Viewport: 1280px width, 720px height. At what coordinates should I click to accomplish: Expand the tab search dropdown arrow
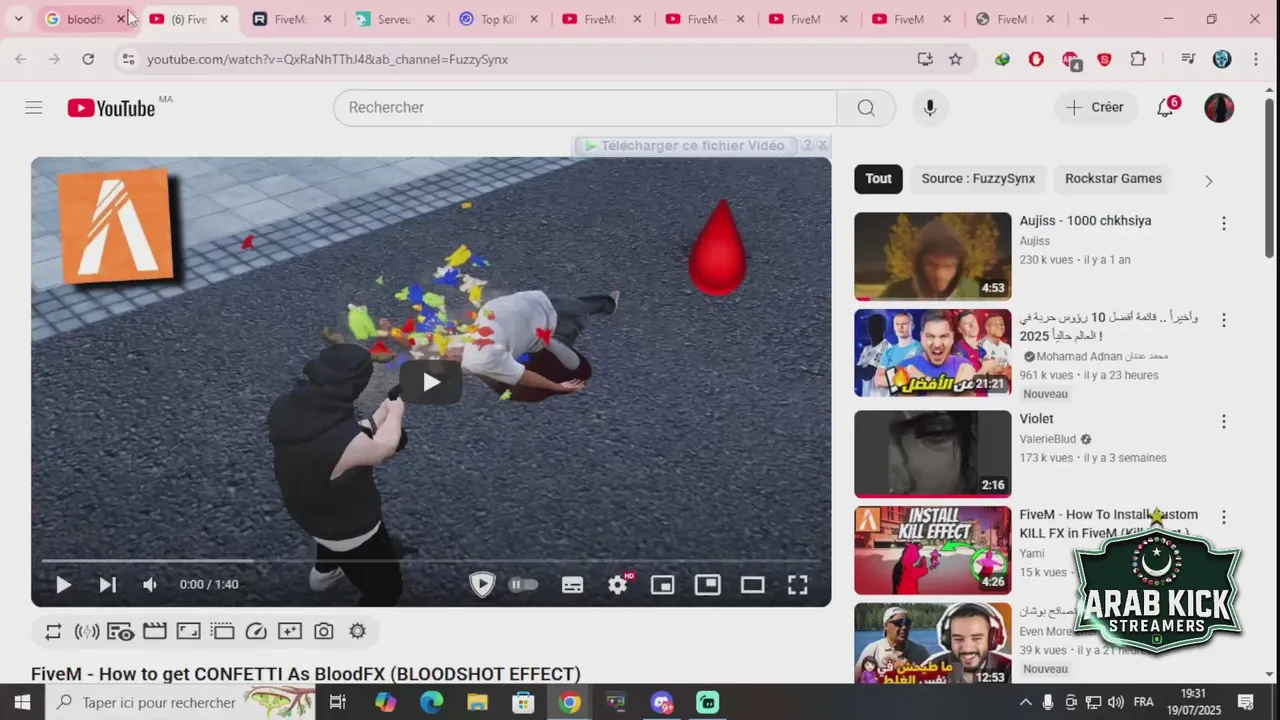coord(18,19)
